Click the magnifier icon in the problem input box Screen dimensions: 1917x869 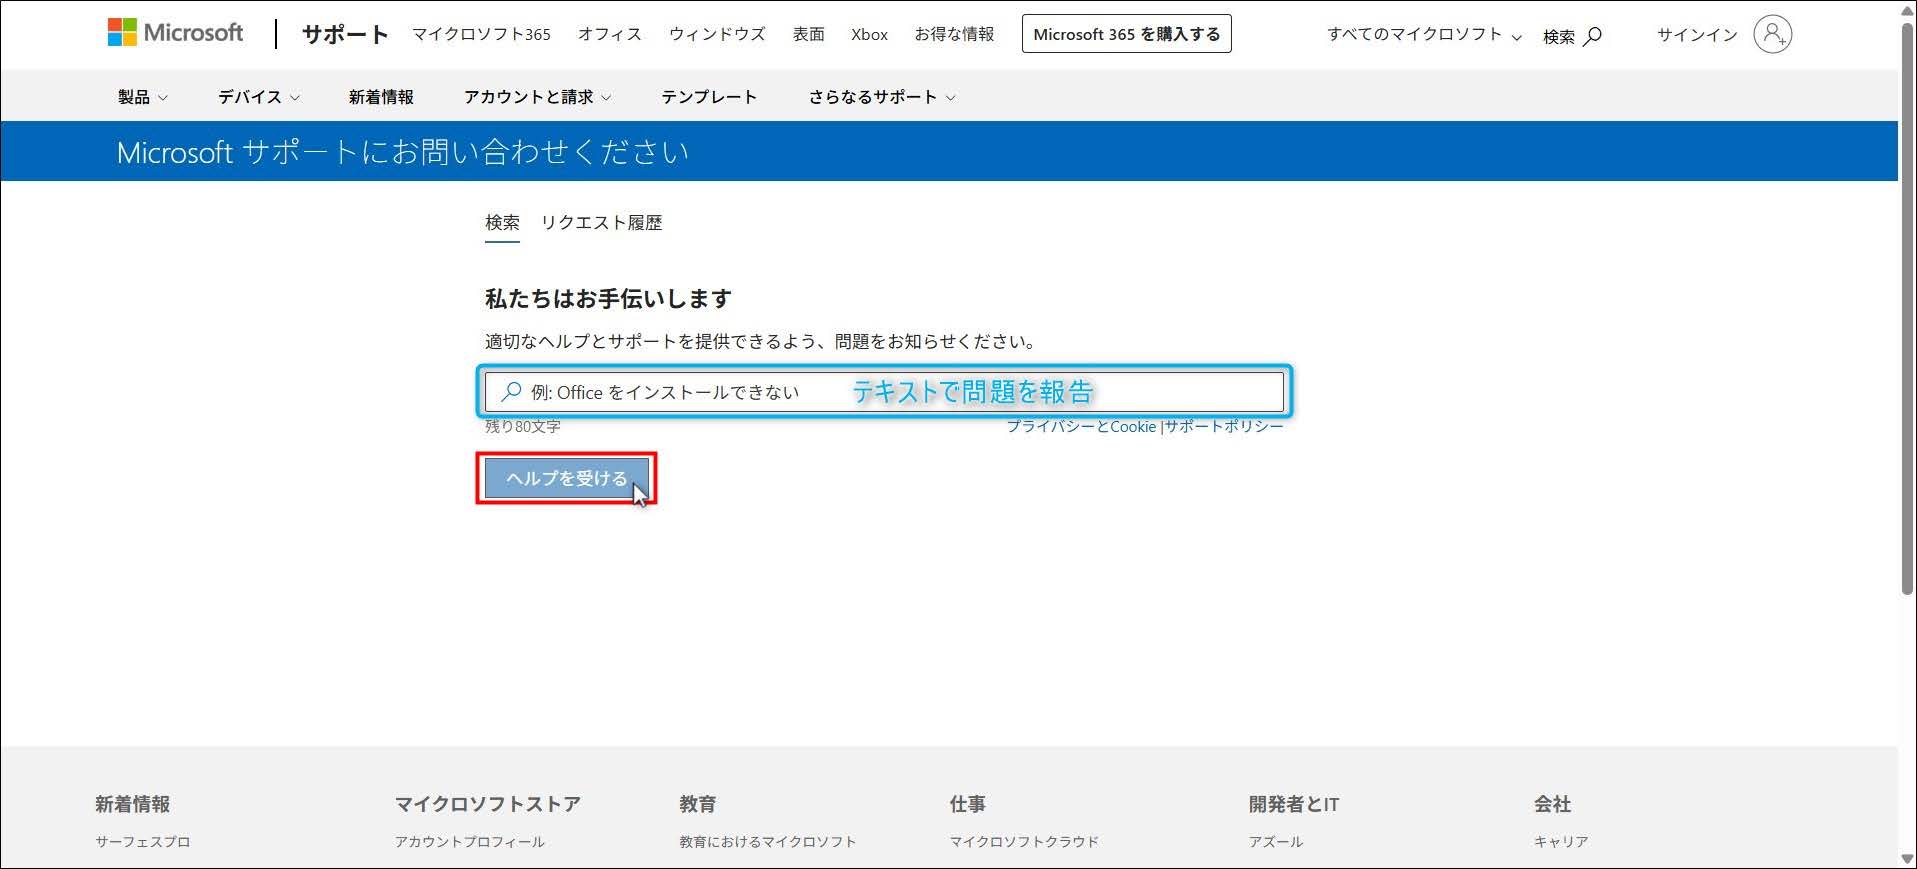511,391
